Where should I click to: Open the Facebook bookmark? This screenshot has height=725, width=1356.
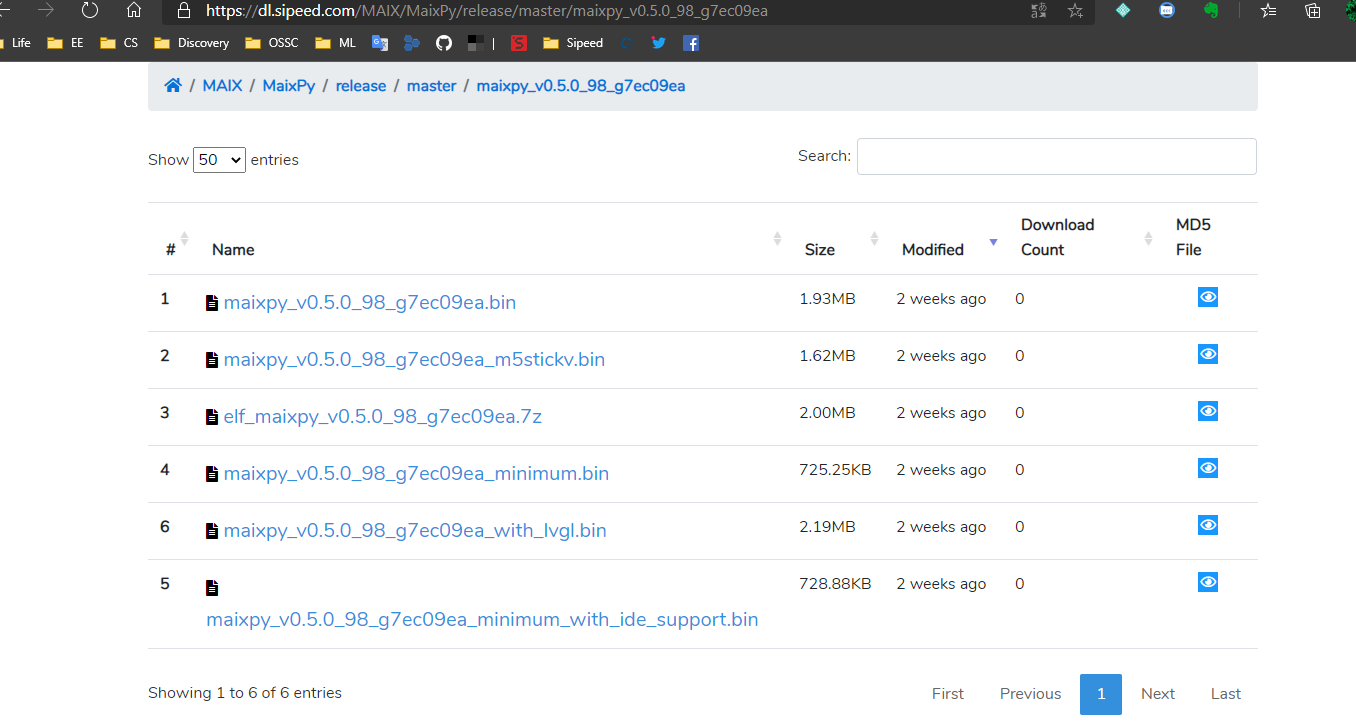691,43
